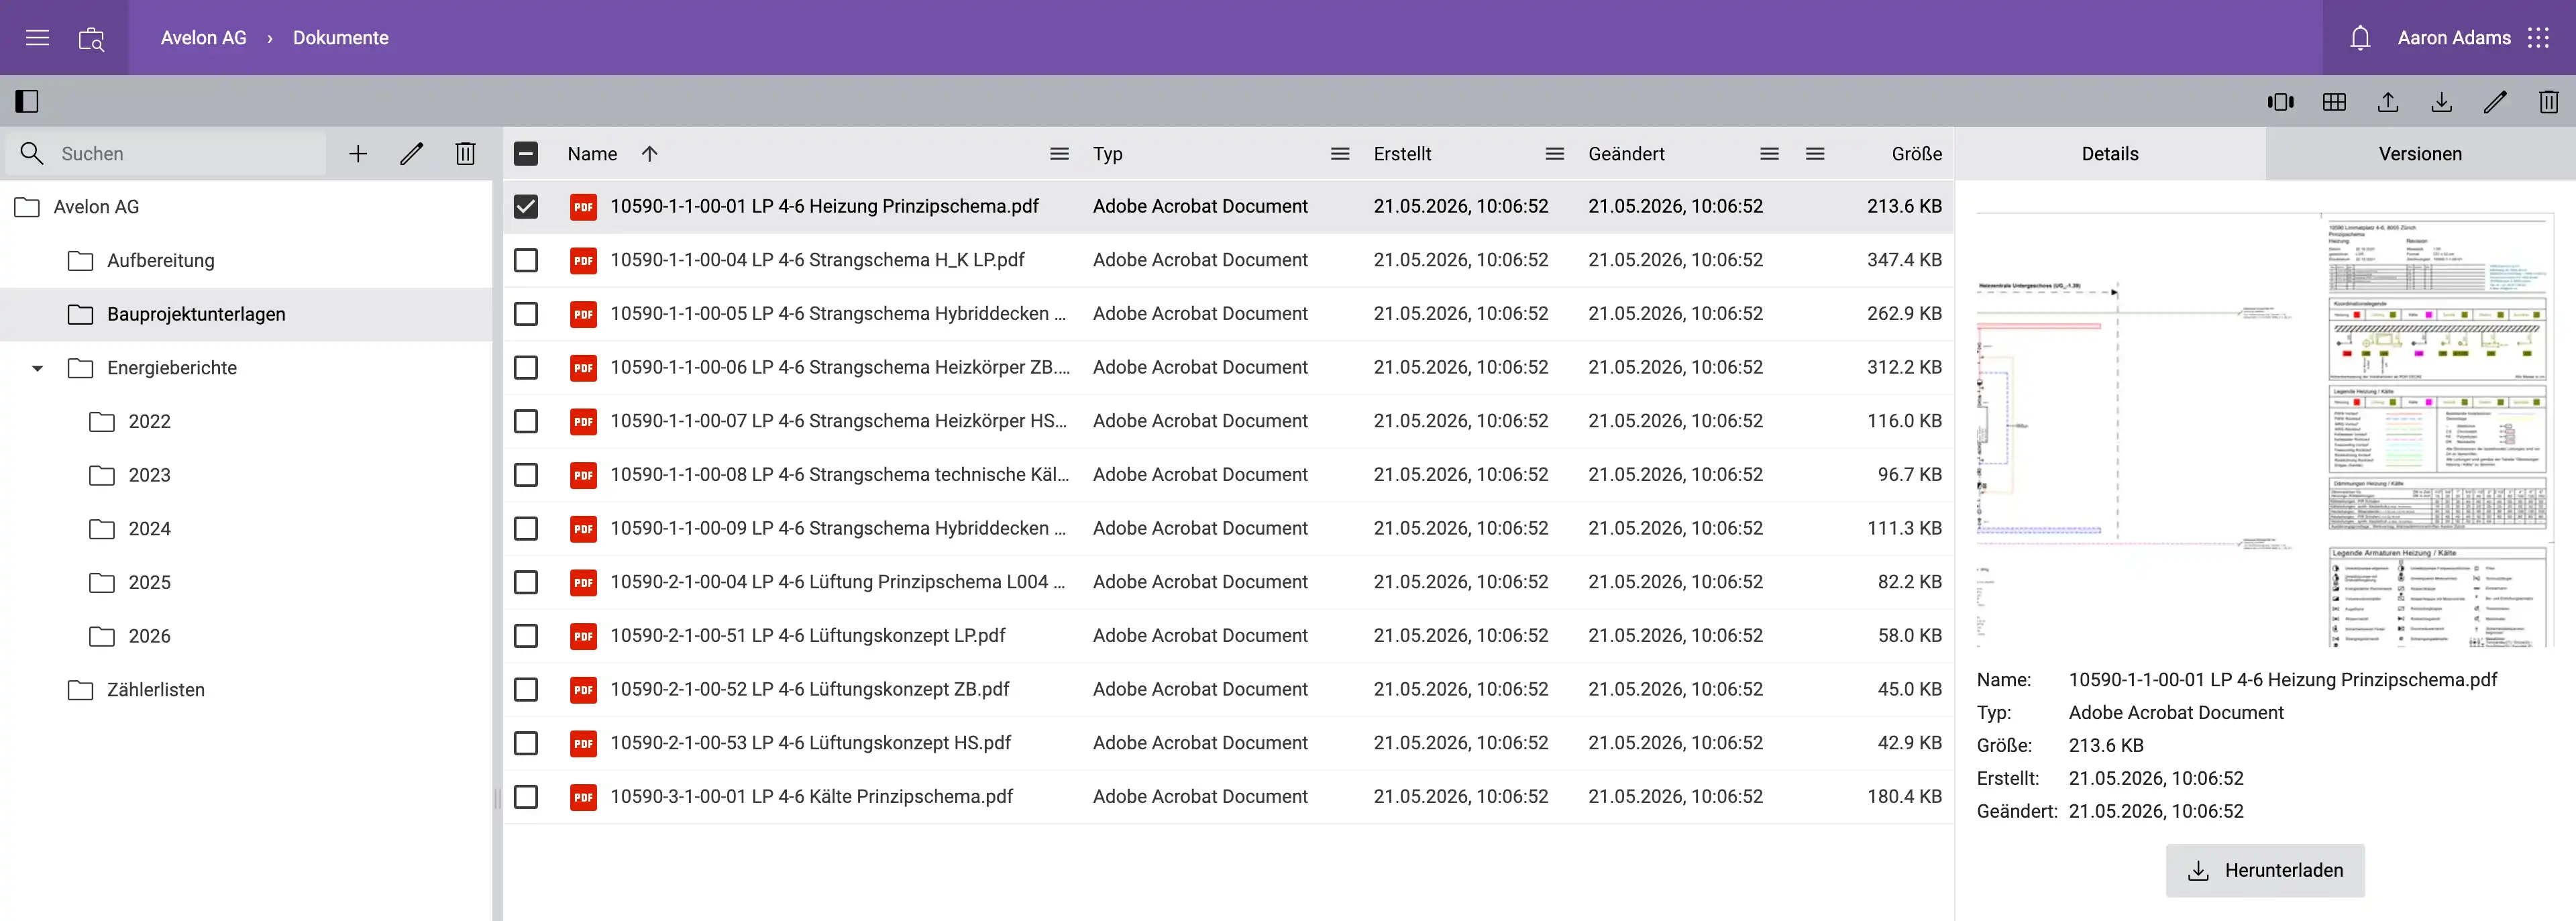2576x921 pixels.
Task: Sort by the Name column header
Action: 592,154
